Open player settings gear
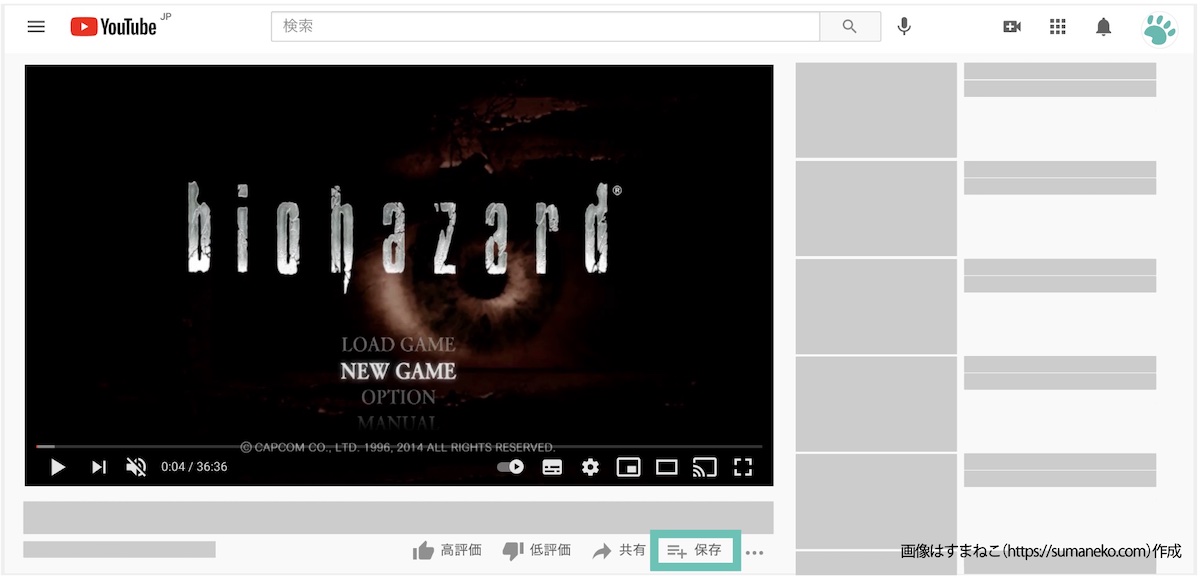 [590, 467]
